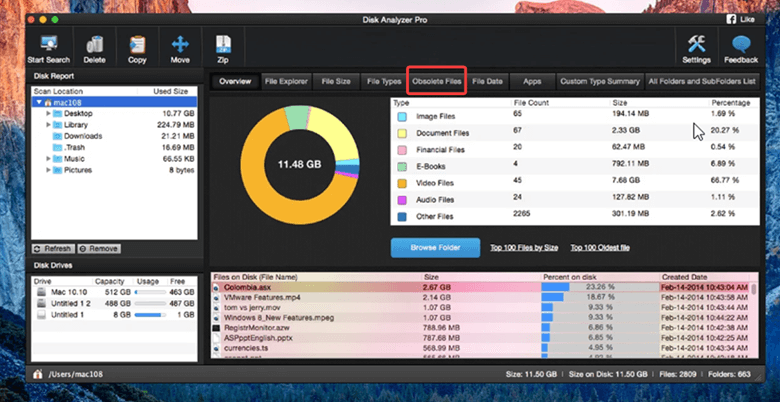
Task: Switch to the Overview tab
Action: pyautogui.click(x=235, y=82)
